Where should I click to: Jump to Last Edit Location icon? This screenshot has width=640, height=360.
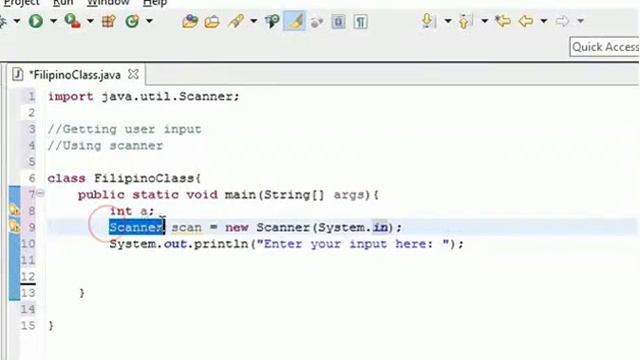click(503, 20)
